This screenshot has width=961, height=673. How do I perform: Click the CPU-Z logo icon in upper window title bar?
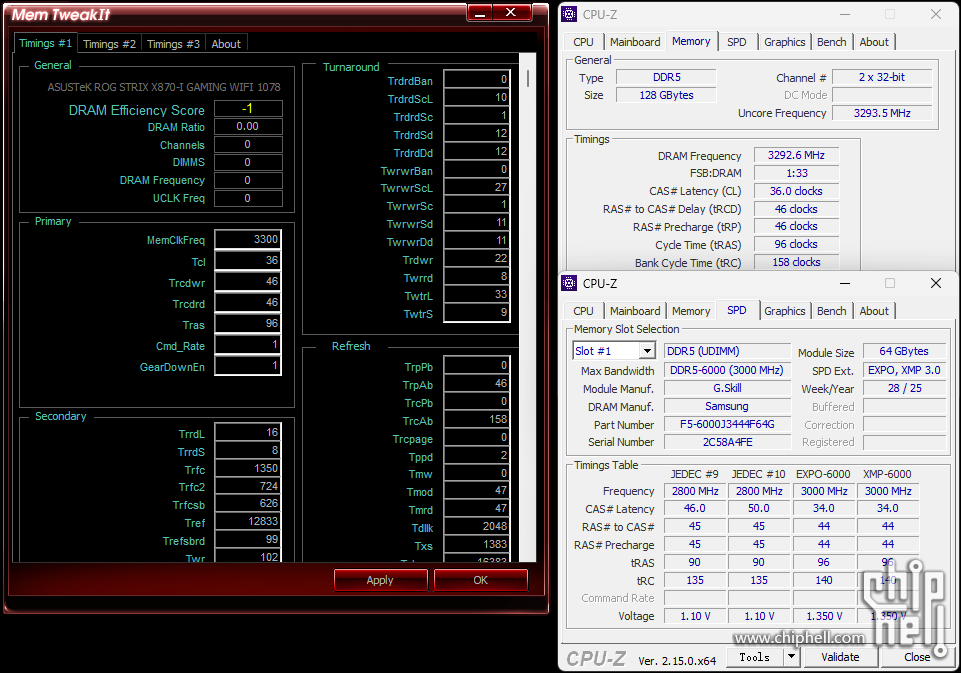pyautogui.click(x=569, y=13)
